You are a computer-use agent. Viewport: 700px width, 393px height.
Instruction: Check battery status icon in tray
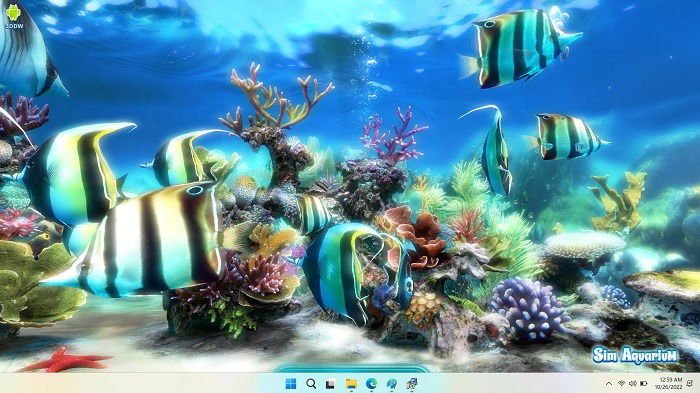click(x=644, y=384)
